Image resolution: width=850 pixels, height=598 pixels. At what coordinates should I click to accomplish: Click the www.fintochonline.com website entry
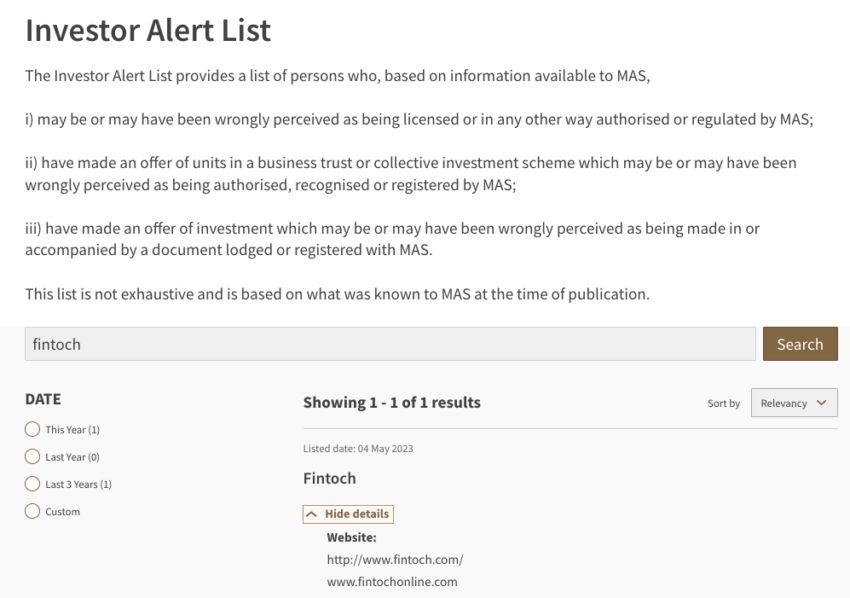392,582
